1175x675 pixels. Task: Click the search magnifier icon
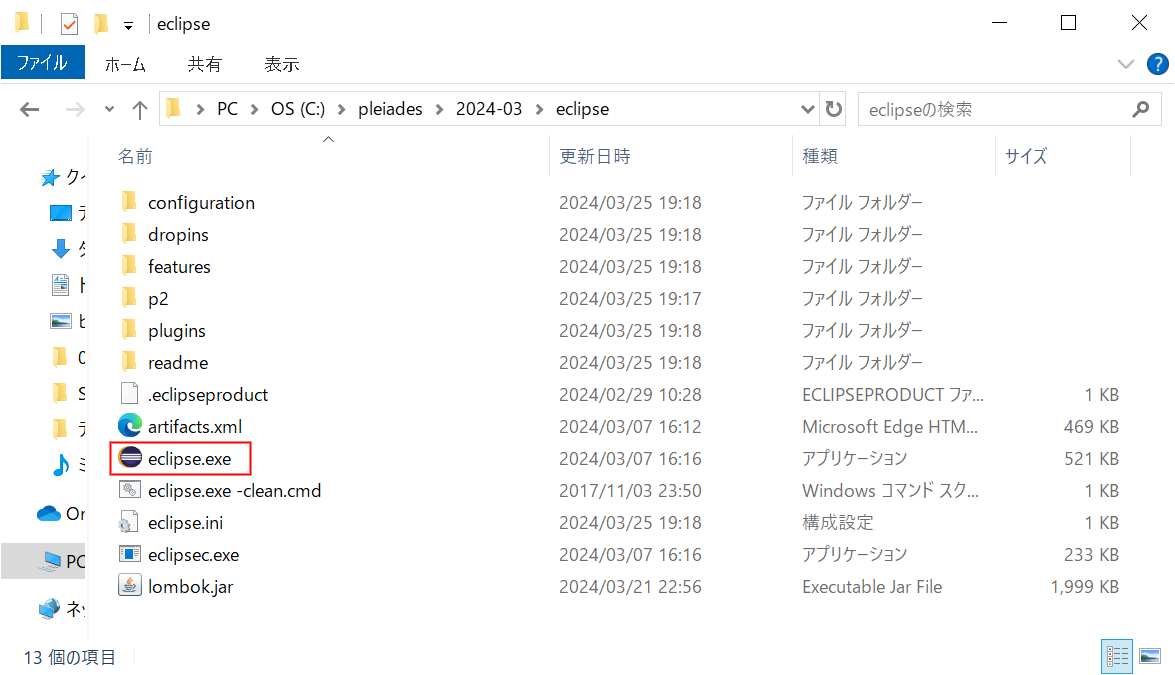click(1141, 109)
